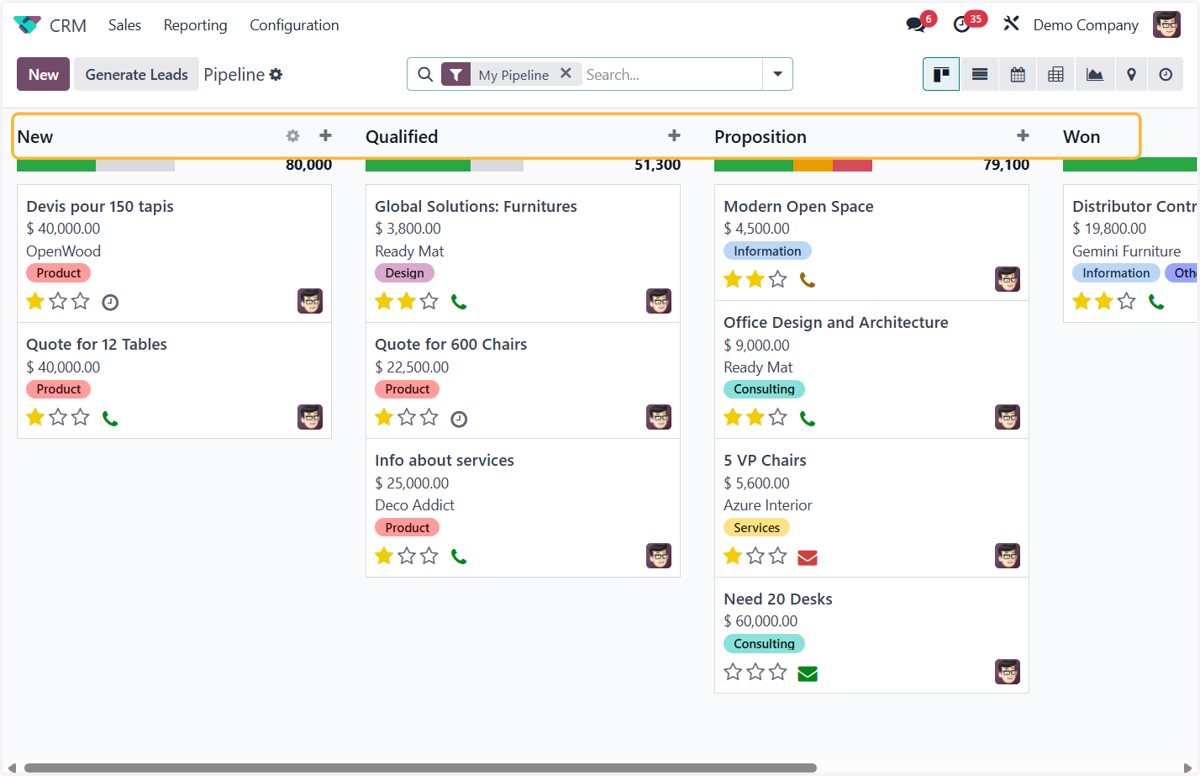Click the Generate Leads button

click(136, 74)
